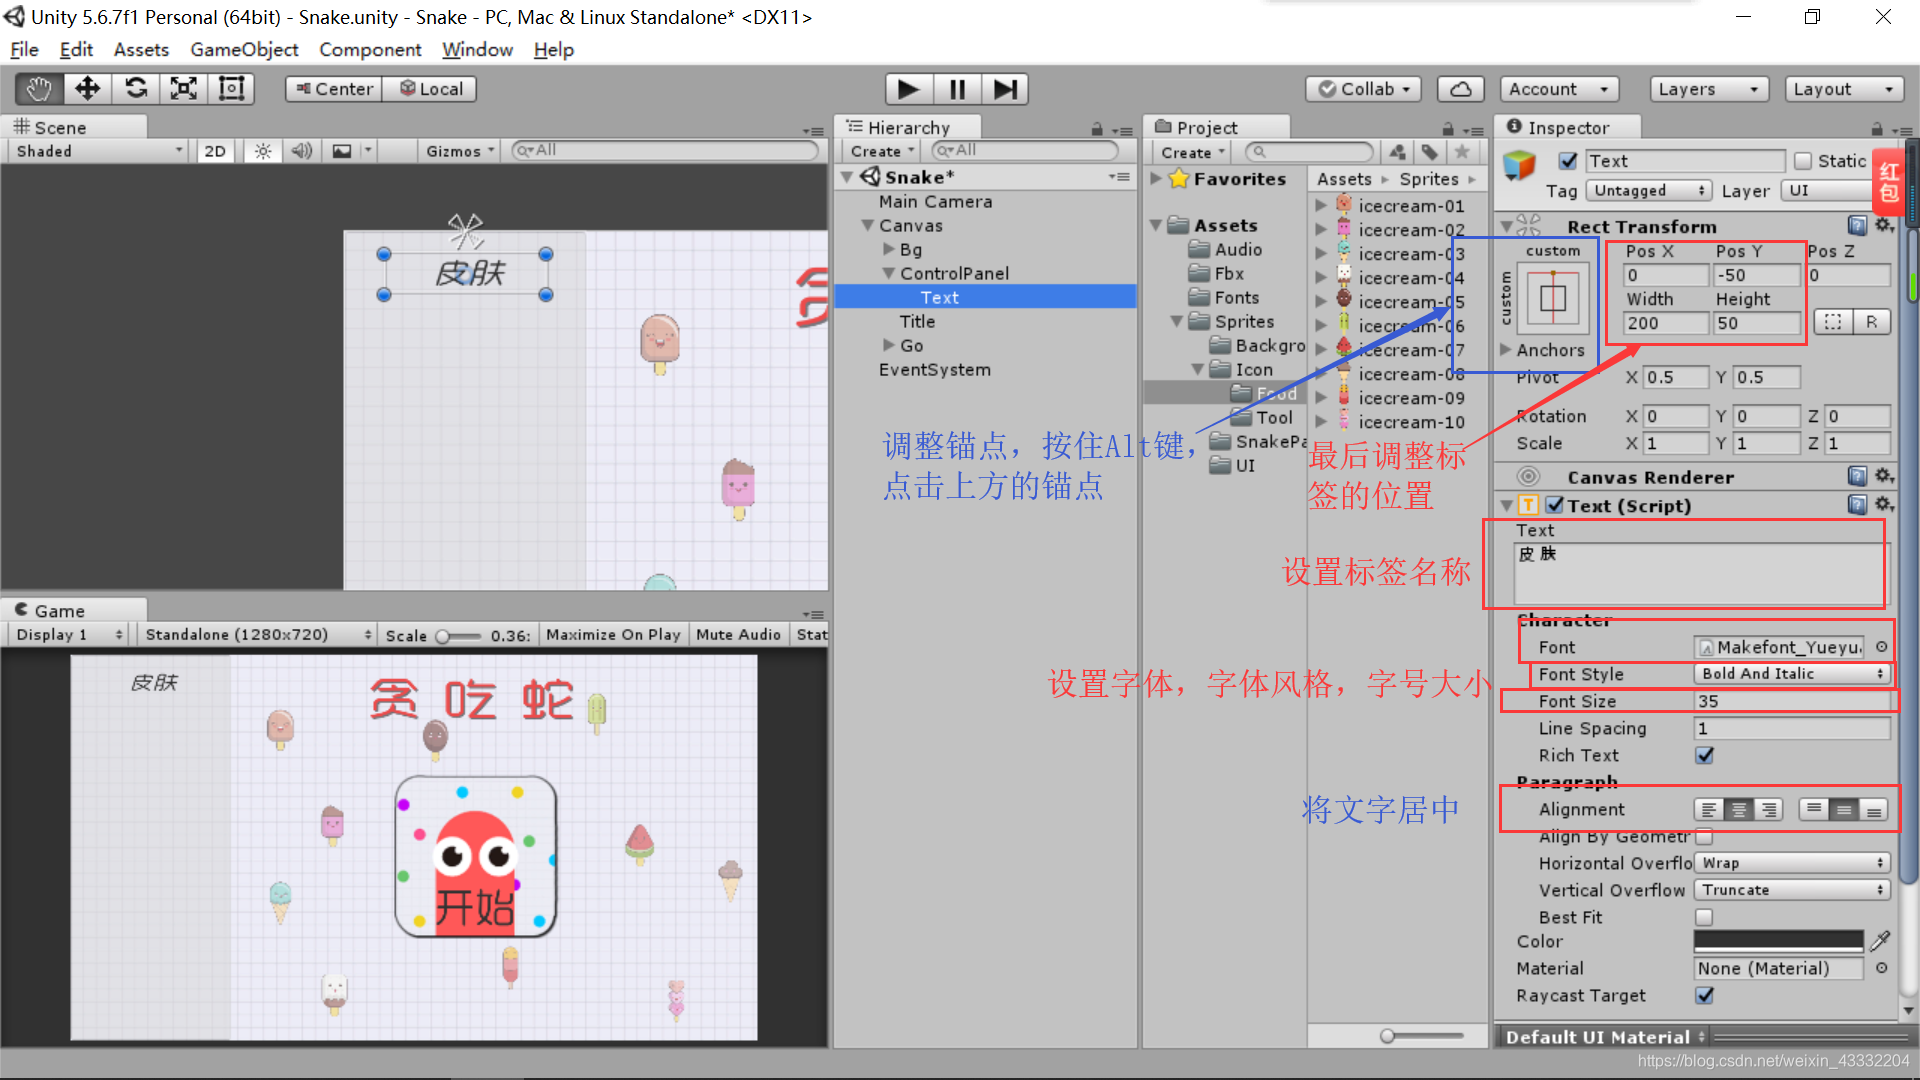1920x1080 pixels.
Task: Open Text Script gear settings
Action: [x=1884, y=504]
